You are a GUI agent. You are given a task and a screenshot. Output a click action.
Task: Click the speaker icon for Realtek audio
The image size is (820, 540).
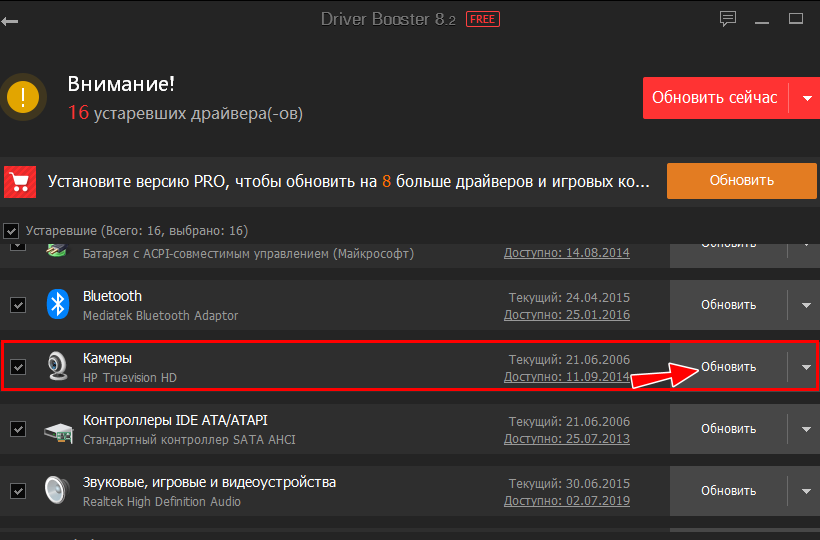tap(56, 489)
